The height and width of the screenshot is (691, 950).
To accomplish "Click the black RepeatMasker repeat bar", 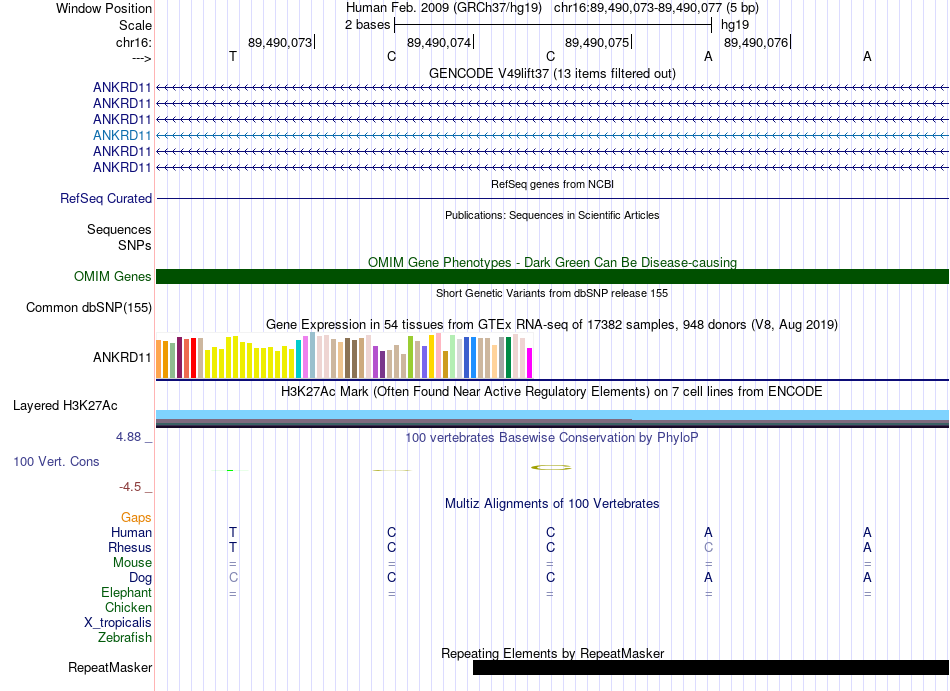I will click(x=711, y=667).
